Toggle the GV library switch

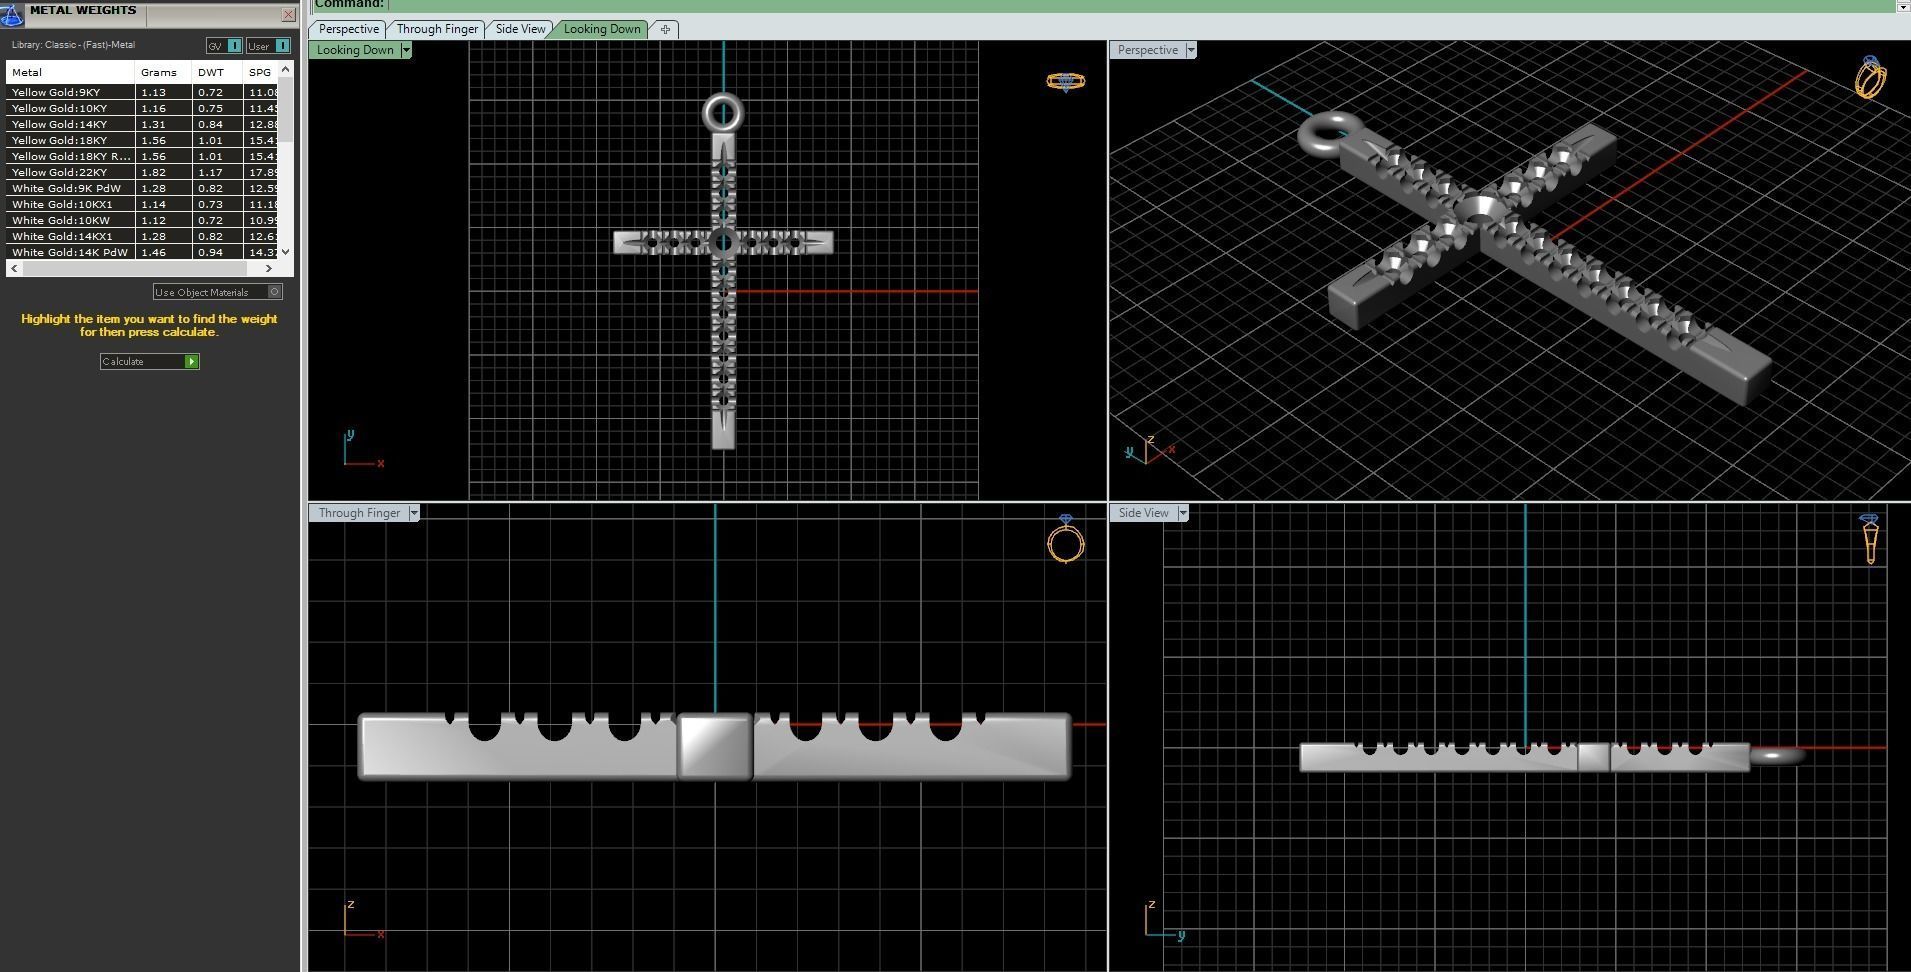click(x=224, y=46)
